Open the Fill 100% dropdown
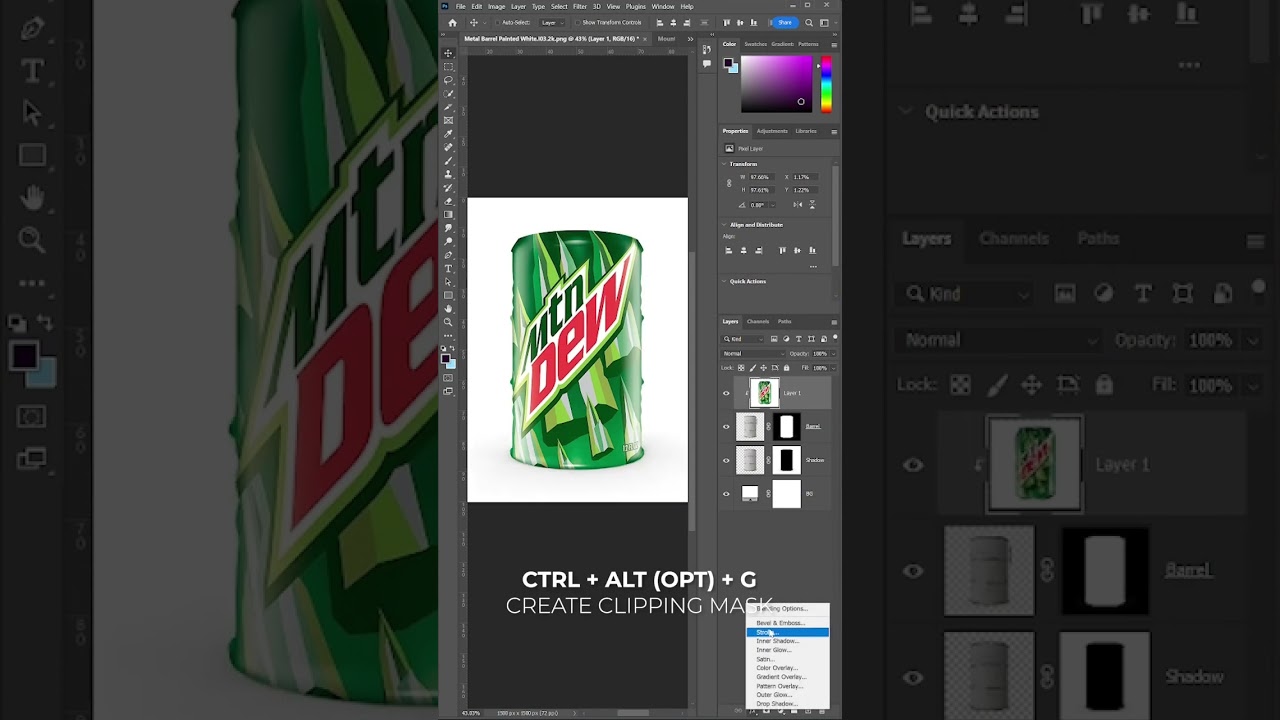This screenshot has width=1280, height=720. 833,368
